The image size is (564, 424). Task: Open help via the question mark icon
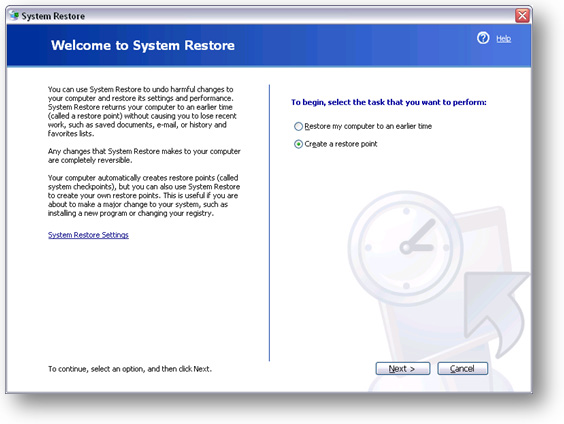click(483, 38)
